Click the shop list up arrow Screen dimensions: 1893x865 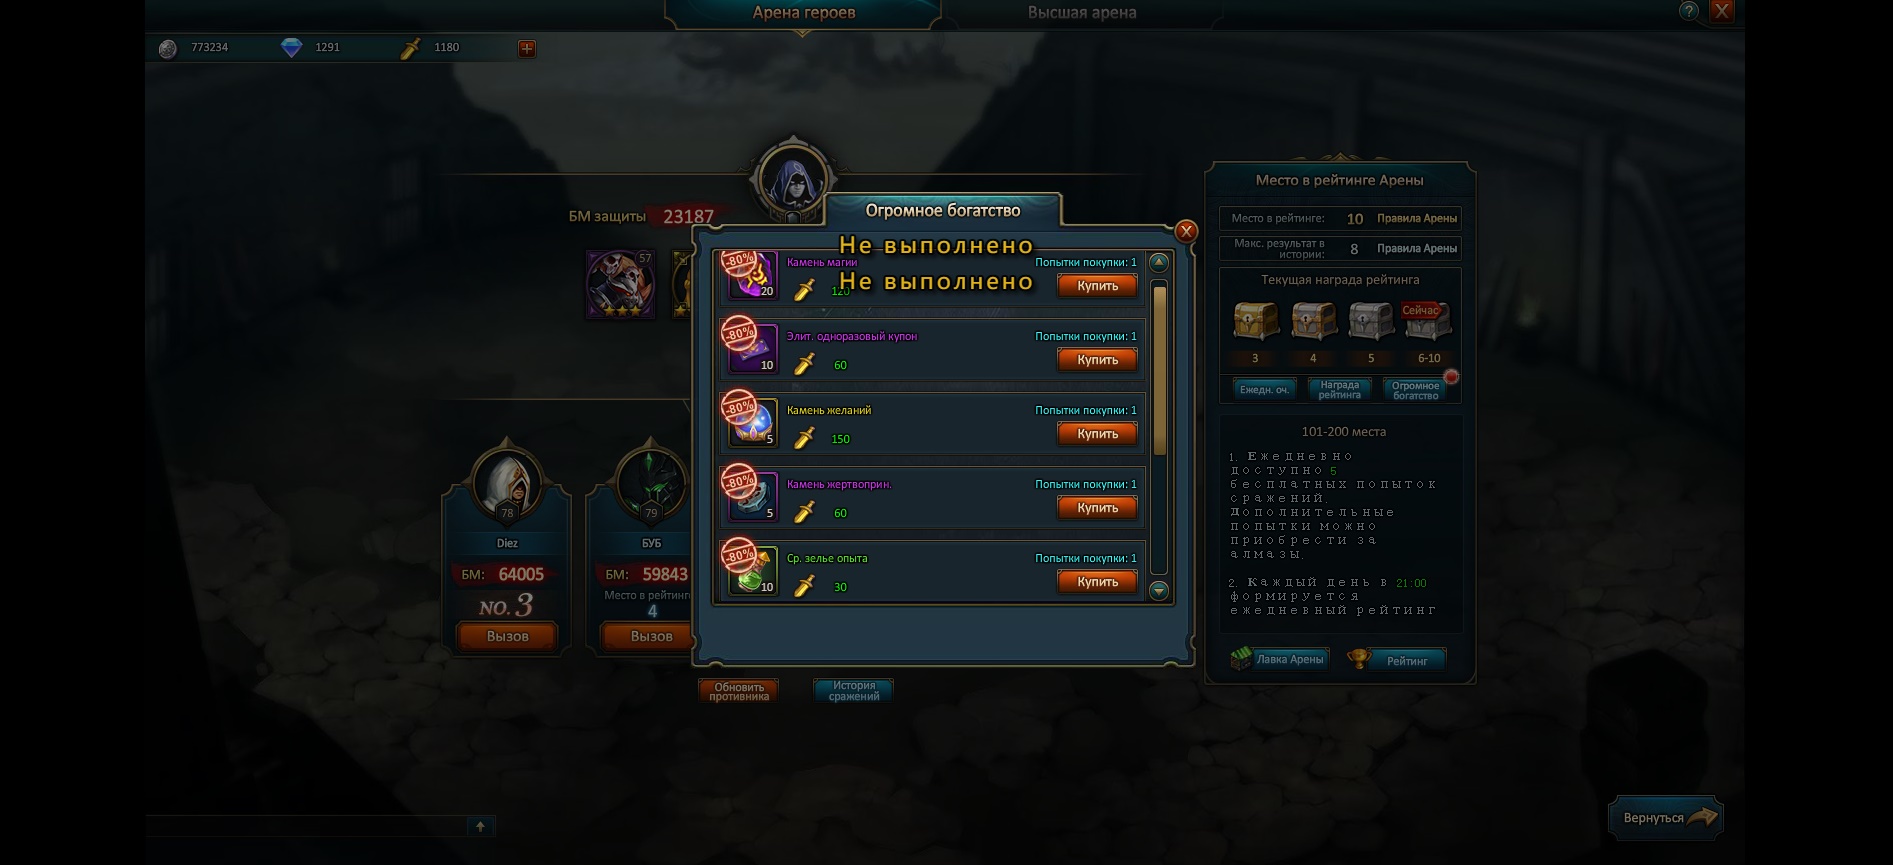[1159, 263]
